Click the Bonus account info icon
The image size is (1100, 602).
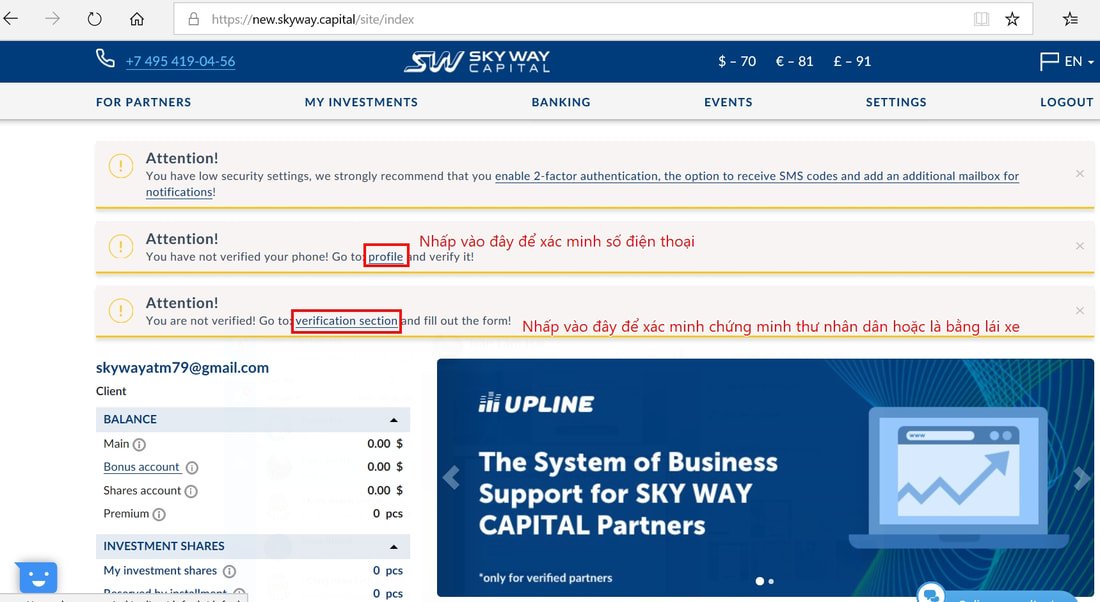coord(192,467)
